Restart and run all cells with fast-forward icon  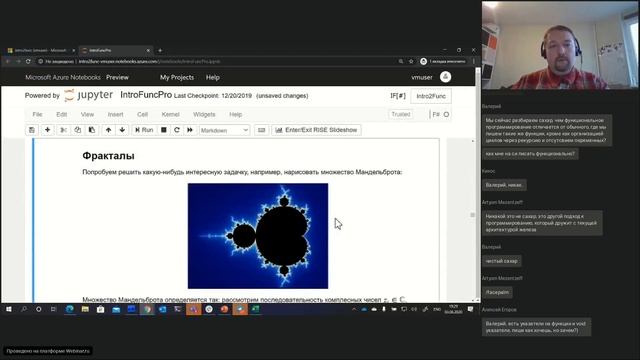point(190,130)
